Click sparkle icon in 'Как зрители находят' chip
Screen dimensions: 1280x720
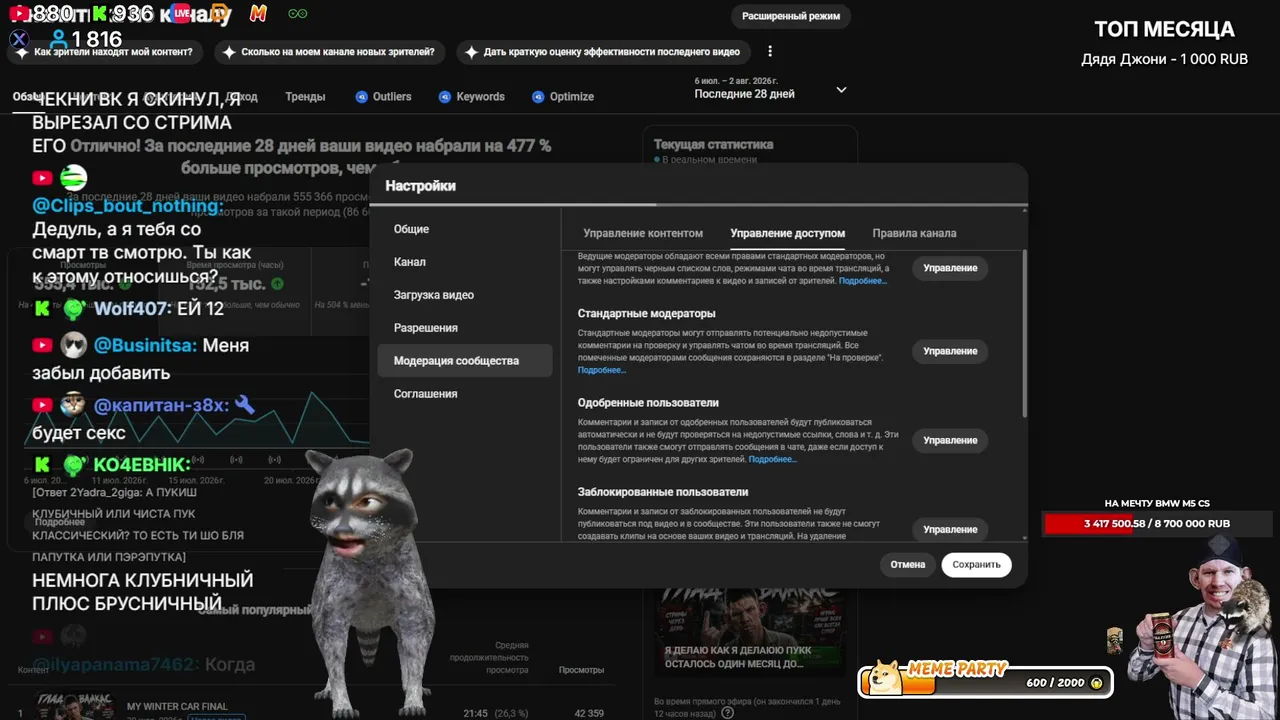[x=22, y=52]
